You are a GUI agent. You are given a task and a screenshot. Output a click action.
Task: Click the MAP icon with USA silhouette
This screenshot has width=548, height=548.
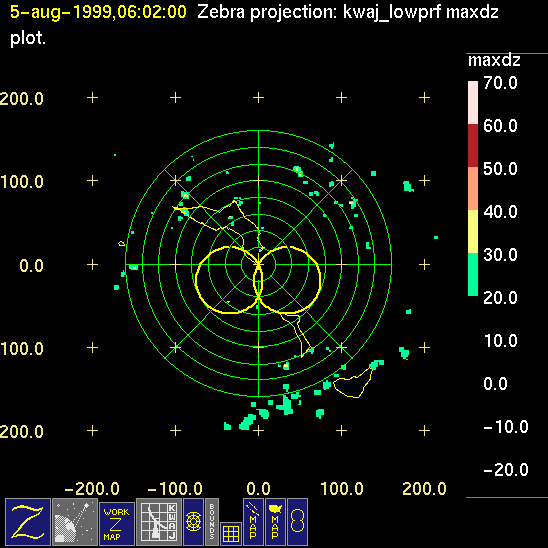point(275,522)
